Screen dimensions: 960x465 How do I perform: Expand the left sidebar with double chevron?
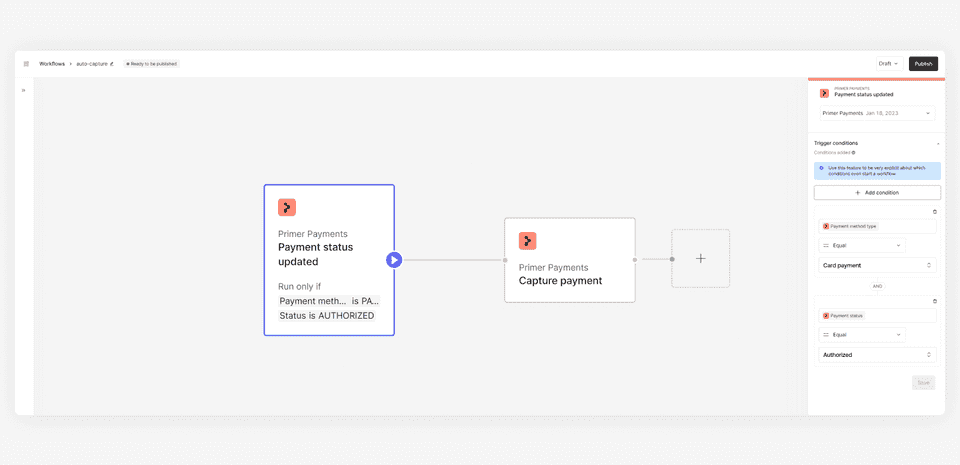point(24,90)
